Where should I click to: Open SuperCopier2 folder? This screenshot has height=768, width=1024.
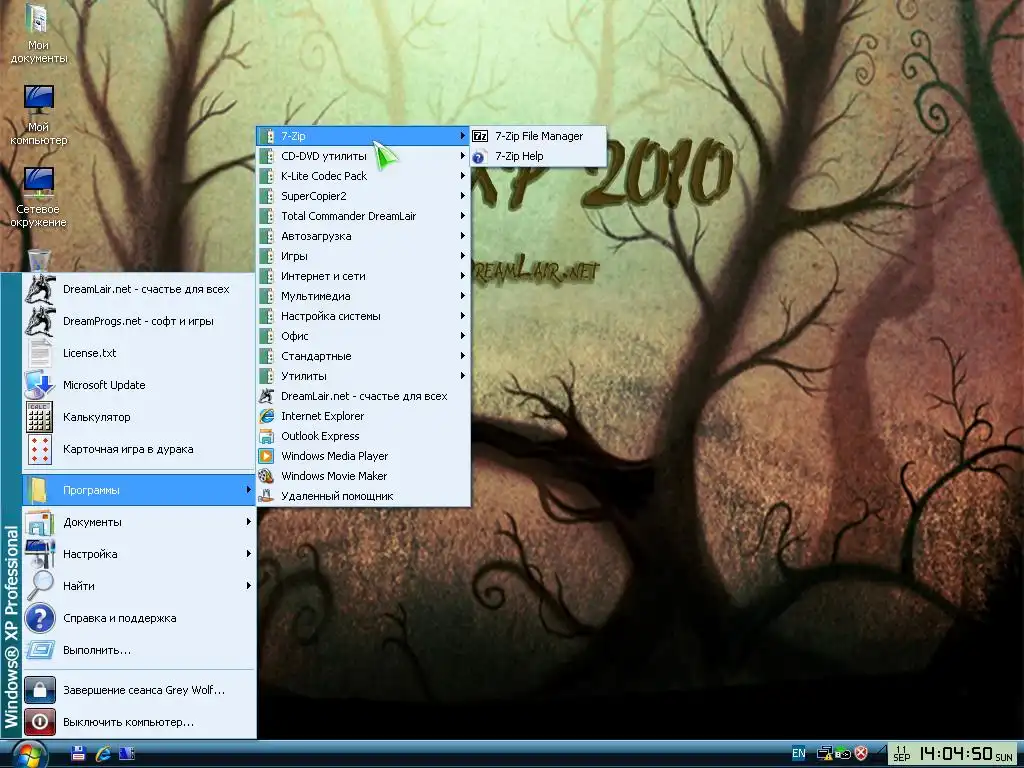tap(363, 196)
